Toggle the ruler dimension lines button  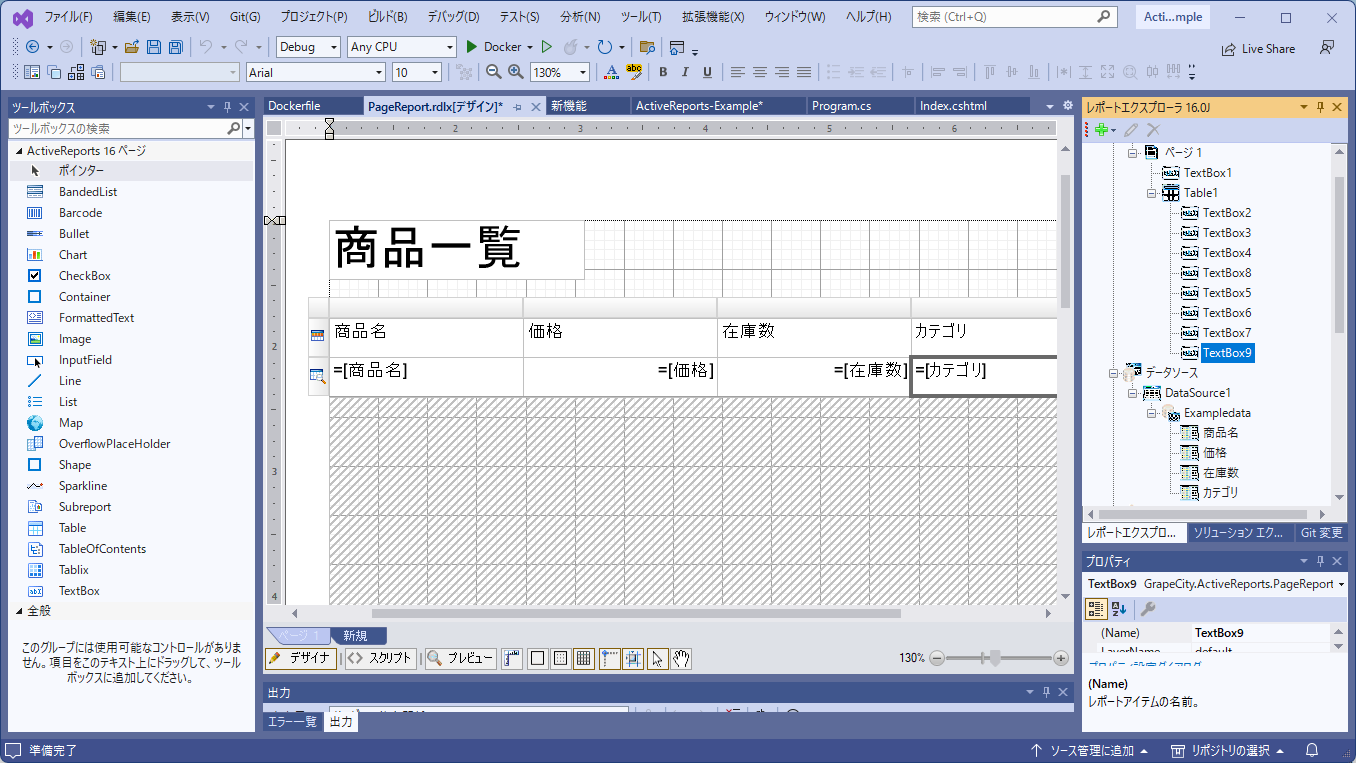click(513, 658)
